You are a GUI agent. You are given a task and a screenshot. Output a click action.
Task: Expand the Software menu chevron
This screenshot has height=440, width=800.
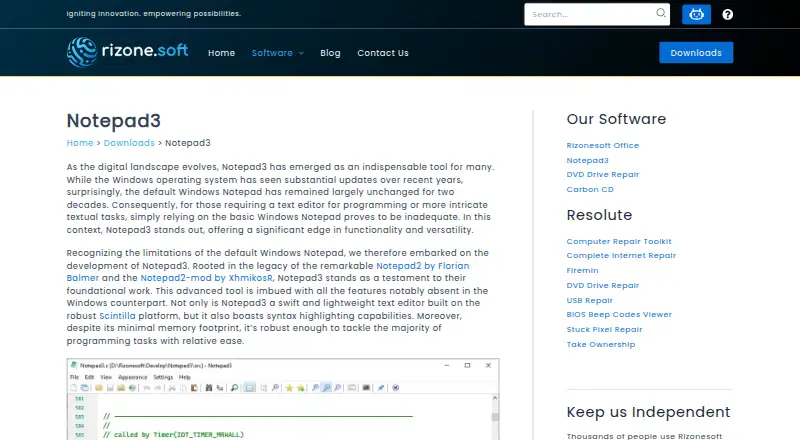point(301,53)
